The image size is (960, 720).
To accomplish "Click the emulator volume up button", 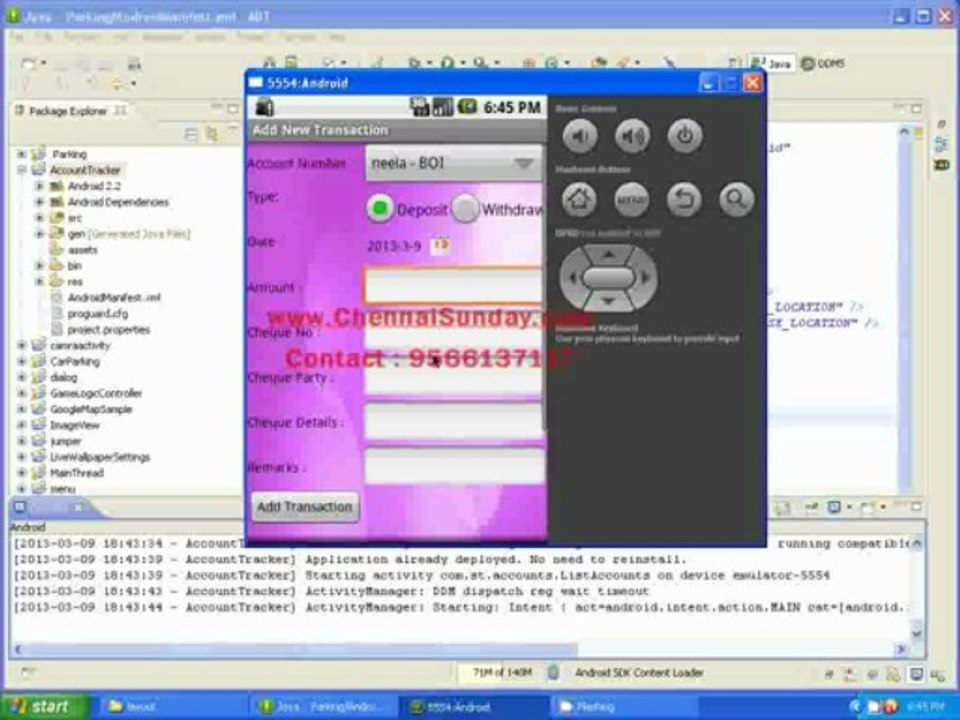I will click(x=632, y=136).
